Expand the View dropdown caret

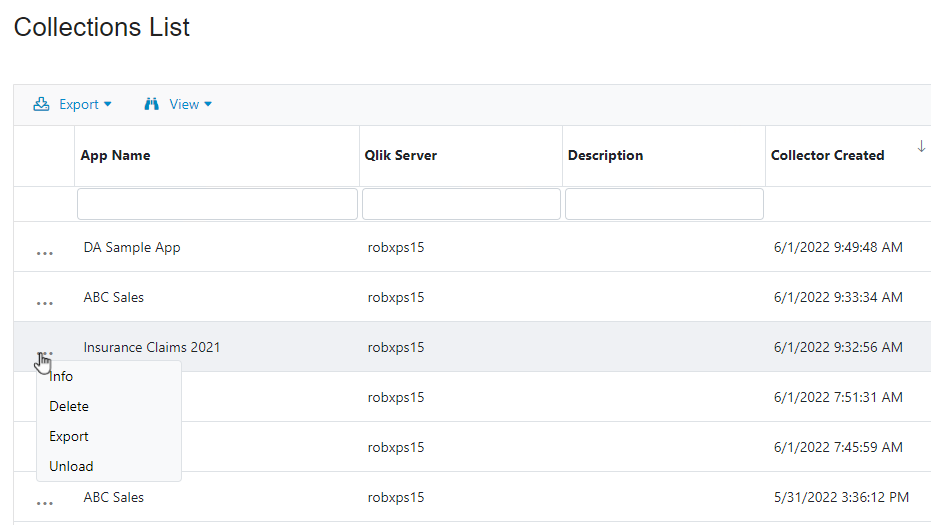point(208,104)
